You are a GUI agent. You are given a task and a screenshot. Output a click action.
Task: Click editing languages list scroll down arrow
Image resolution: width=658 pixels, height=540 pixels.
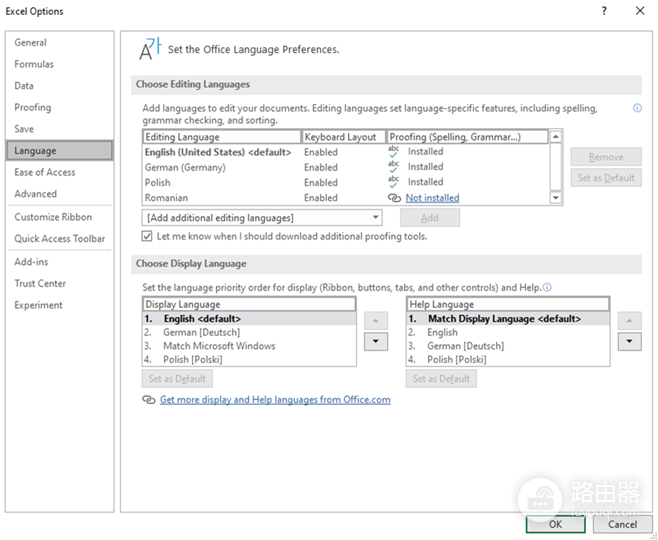click(x=556, y=197)
